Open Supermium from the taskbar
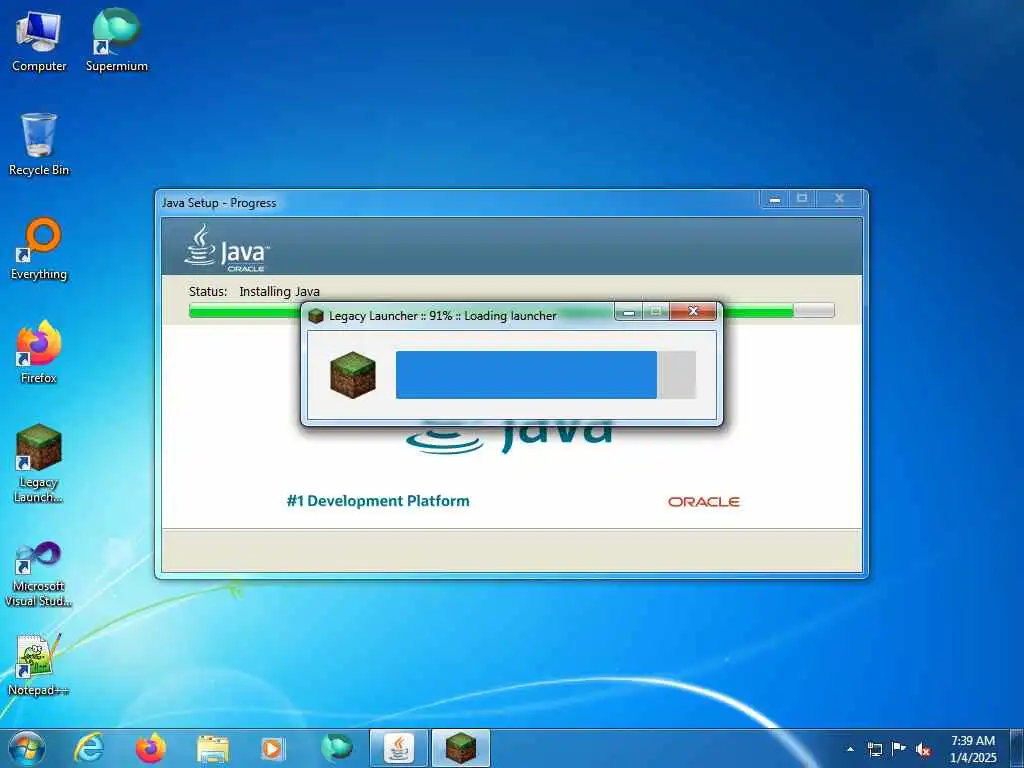Screen dimensions: 1024x768 pyautogui.click(x=336, y=748)
